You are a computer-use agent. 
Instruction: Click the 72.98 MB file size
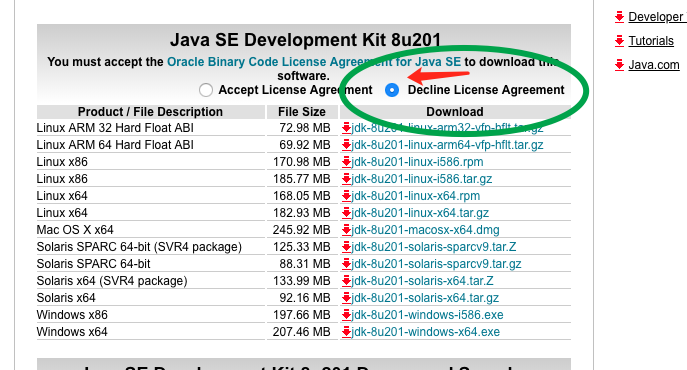pos(305,128)
